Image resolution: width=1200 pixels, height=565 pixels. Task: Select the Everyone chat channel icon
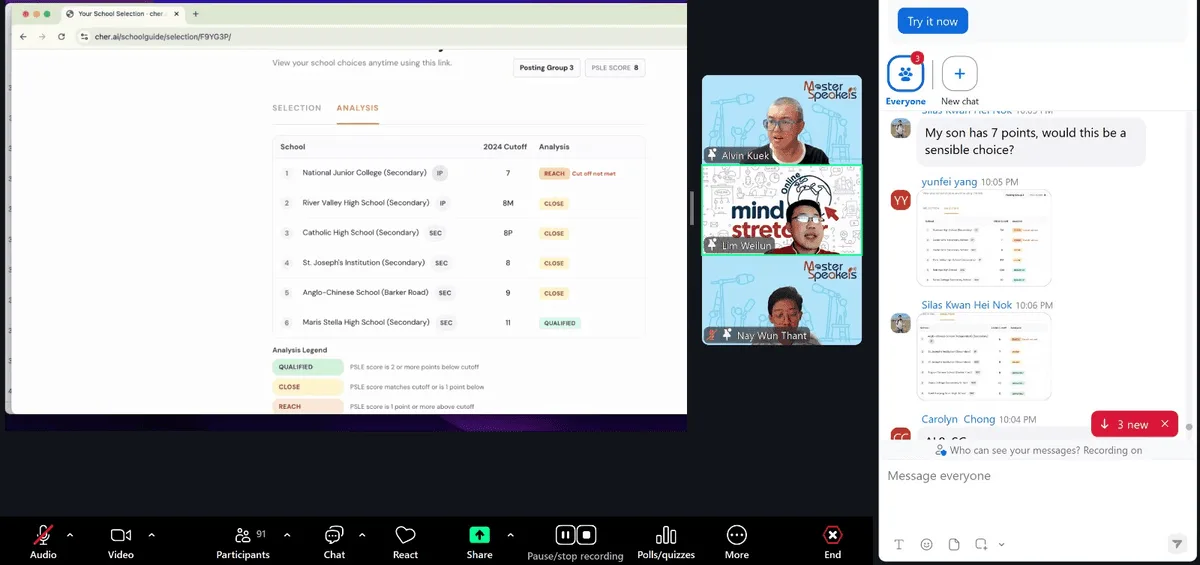[905, 74]
